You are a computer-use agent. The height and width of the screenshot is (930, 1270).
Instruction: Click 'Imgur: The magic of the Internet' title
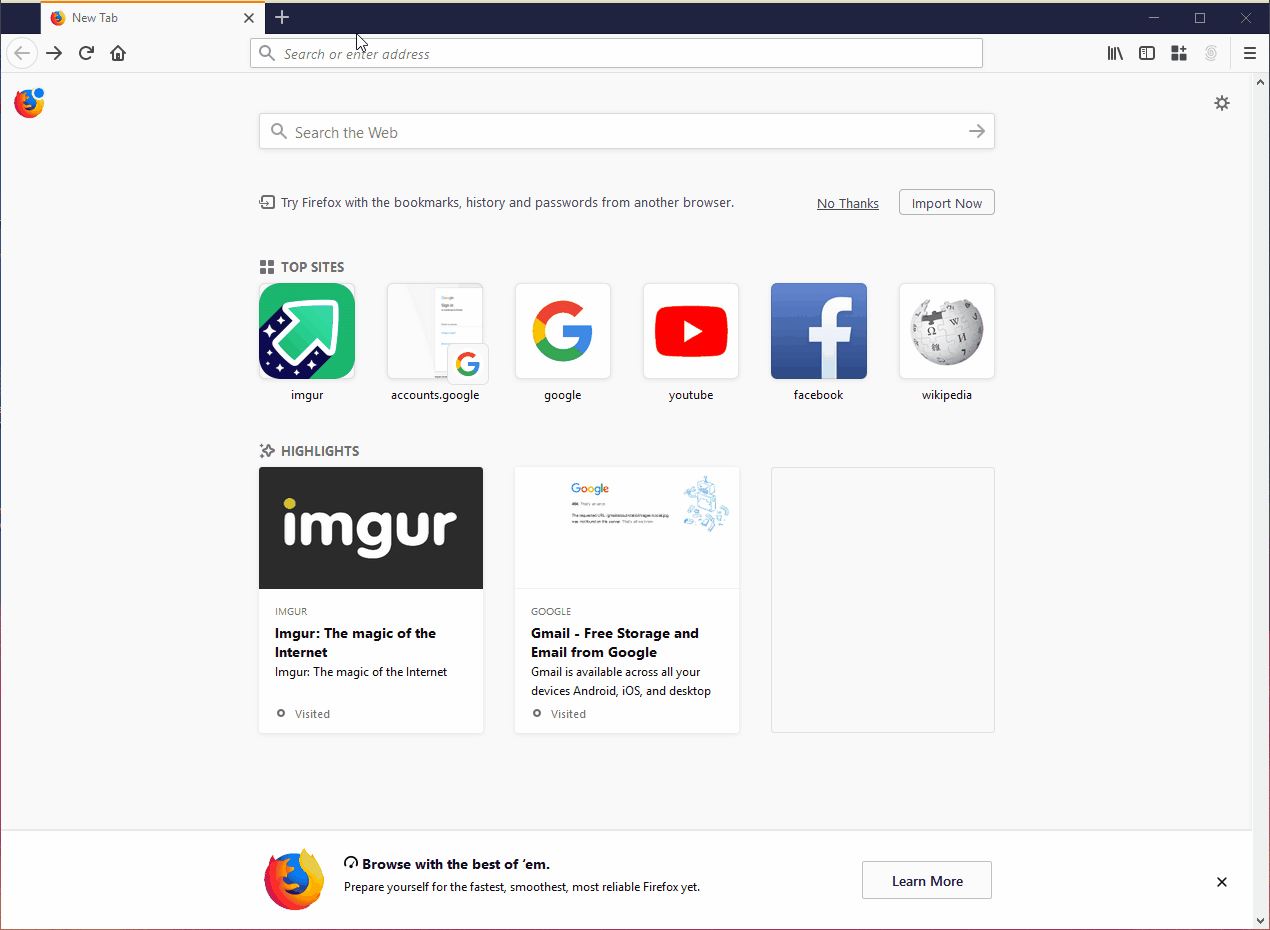click(356, 642)
